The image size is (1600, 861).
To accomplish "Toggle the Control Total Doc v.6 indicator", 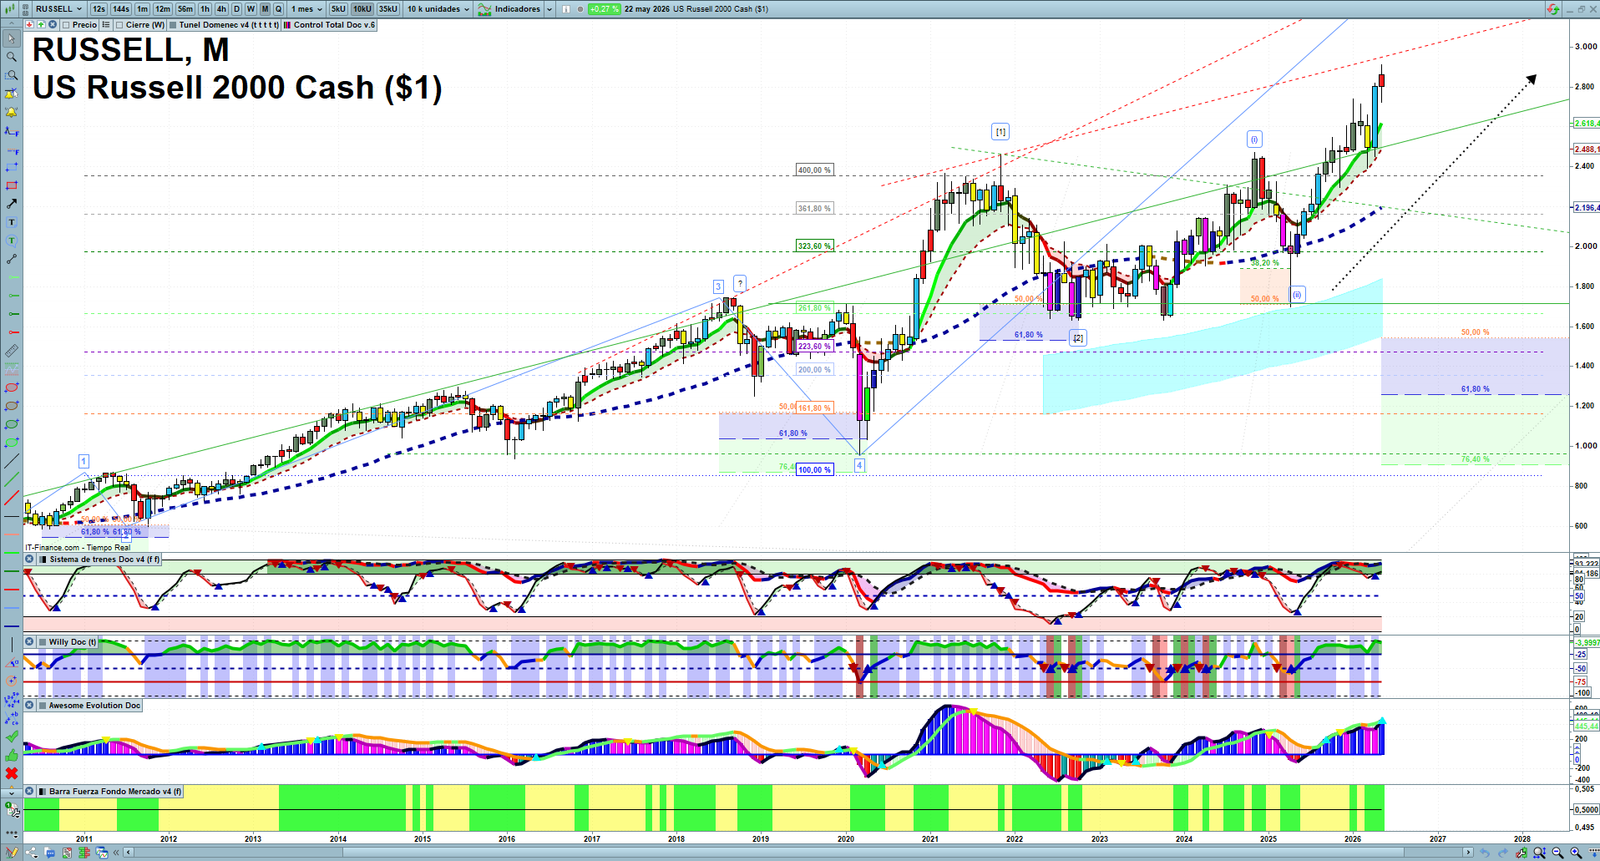I will click(287, 25).
